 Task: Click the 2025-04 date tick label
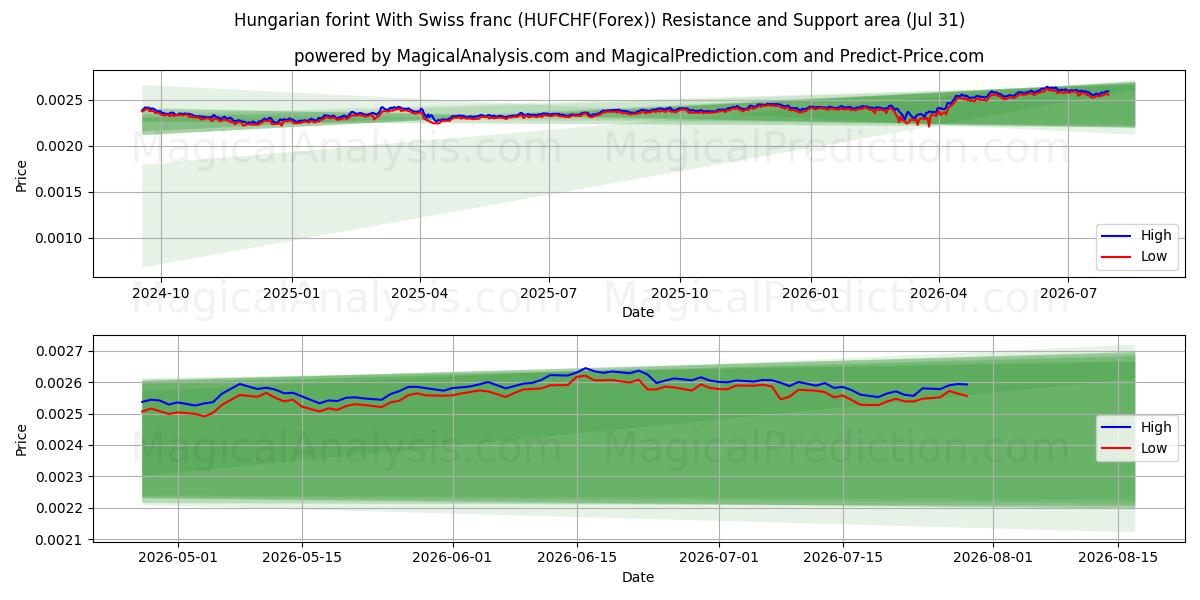point(419,293)
